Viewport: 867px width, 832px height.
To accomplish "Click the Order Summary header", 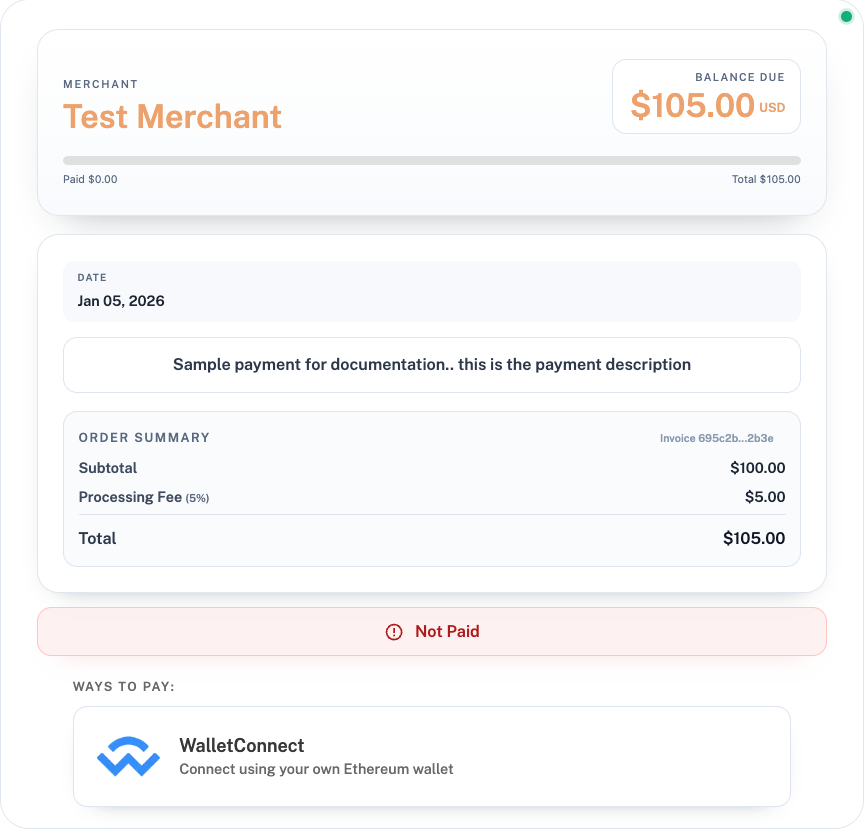I will coord(144,438).
